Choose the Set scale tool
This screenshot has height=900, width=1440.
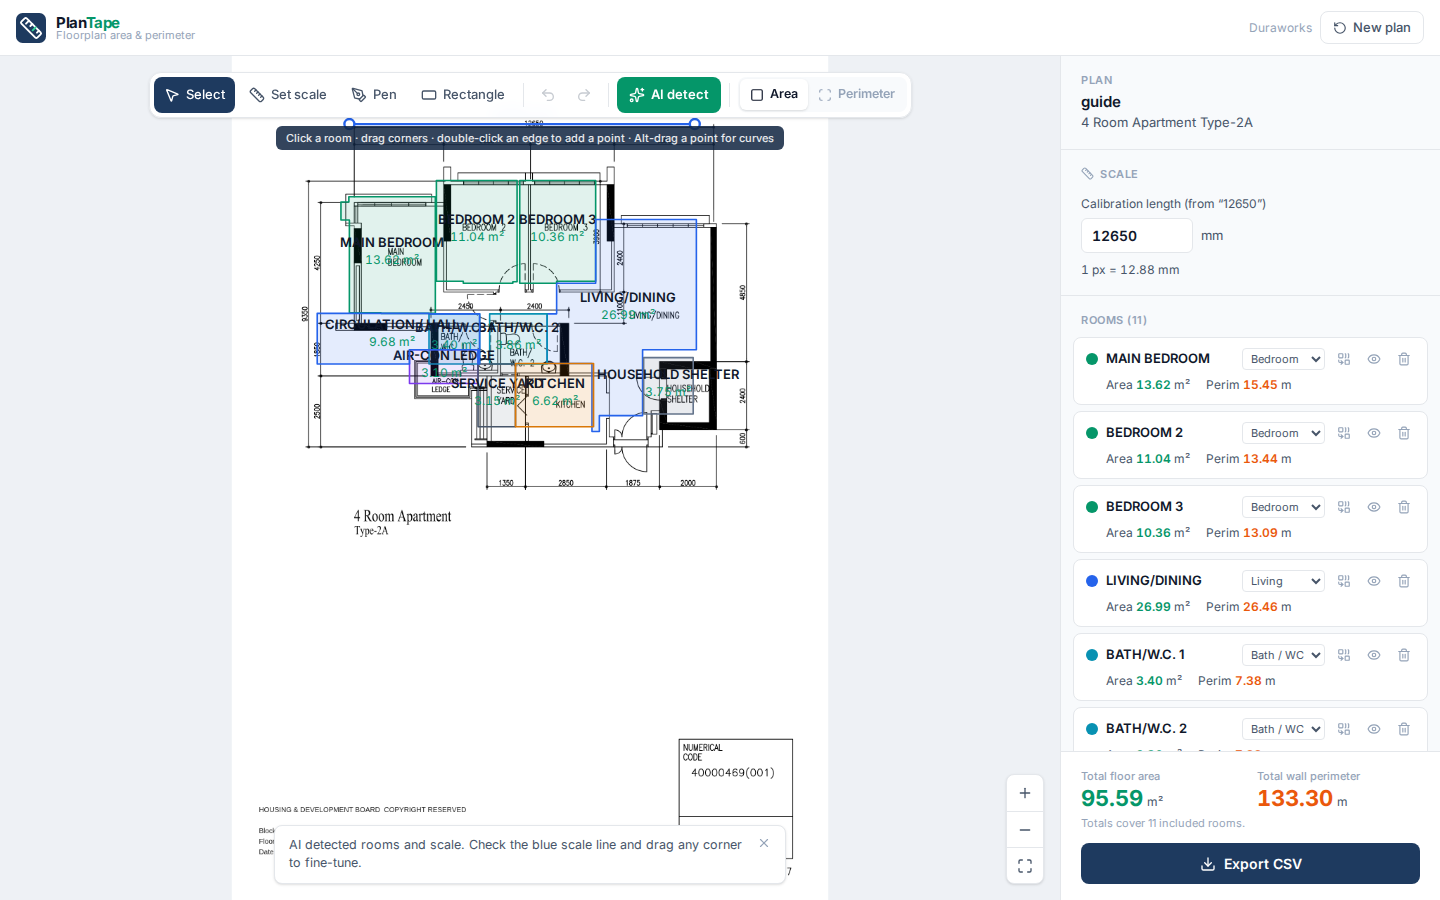(x=288, y=95)
